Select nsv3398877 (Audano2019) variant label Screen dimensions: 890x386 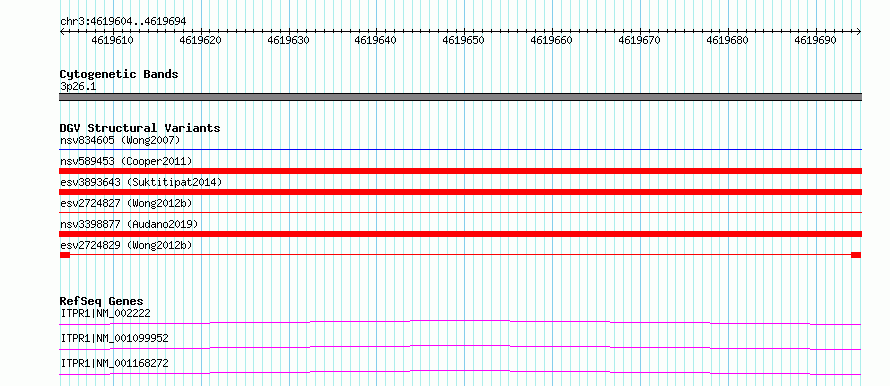[129, 224]
